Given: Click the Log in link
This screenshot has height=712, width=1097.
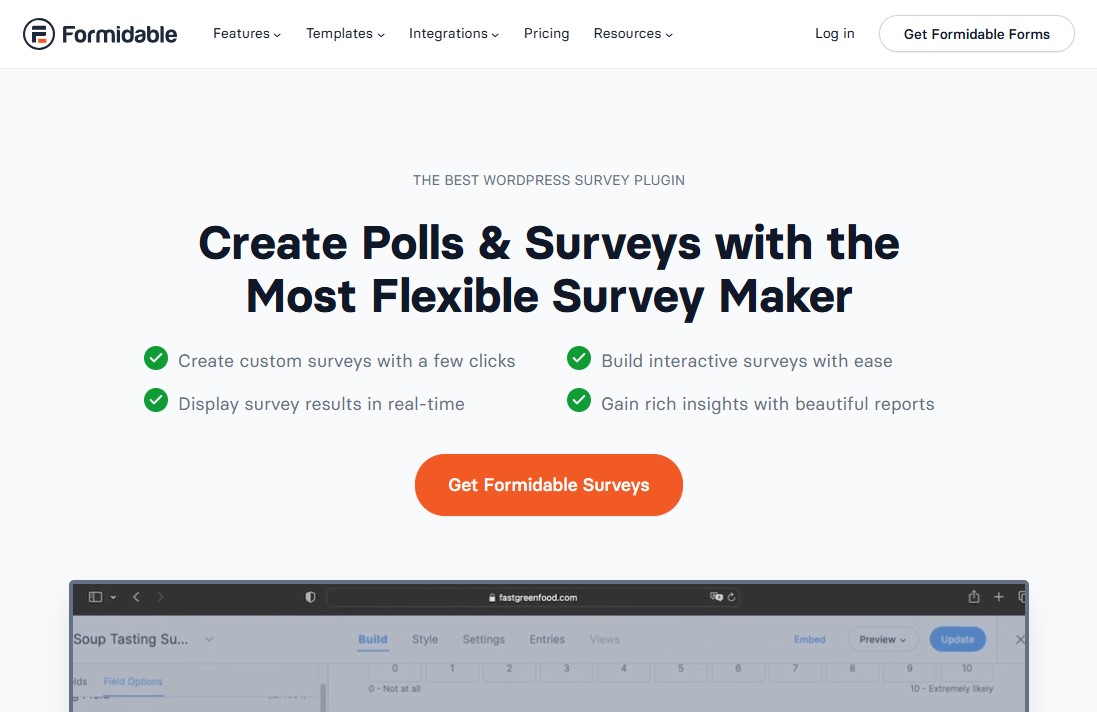Looking at the screenshot, I should click(x=834, y=33).
